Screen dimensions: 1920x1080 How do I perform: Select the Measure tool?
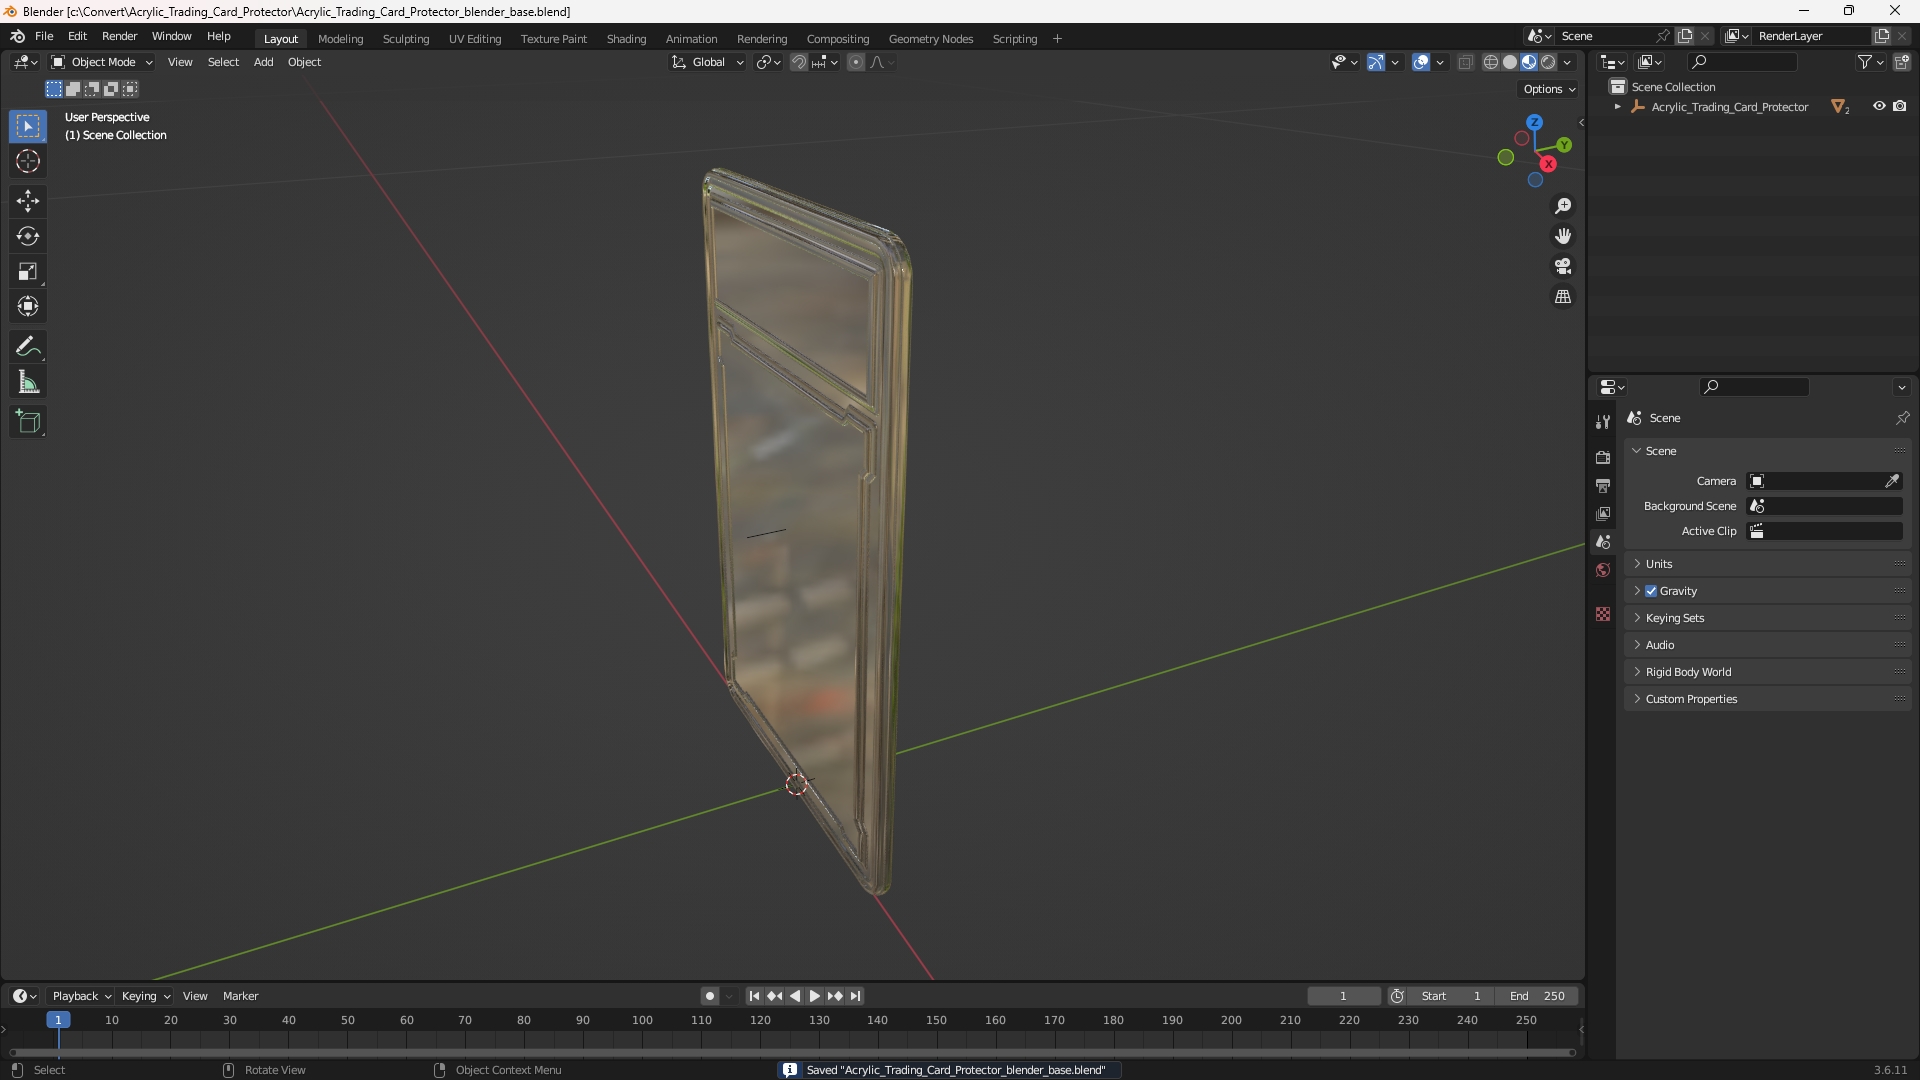click(28, 382)
